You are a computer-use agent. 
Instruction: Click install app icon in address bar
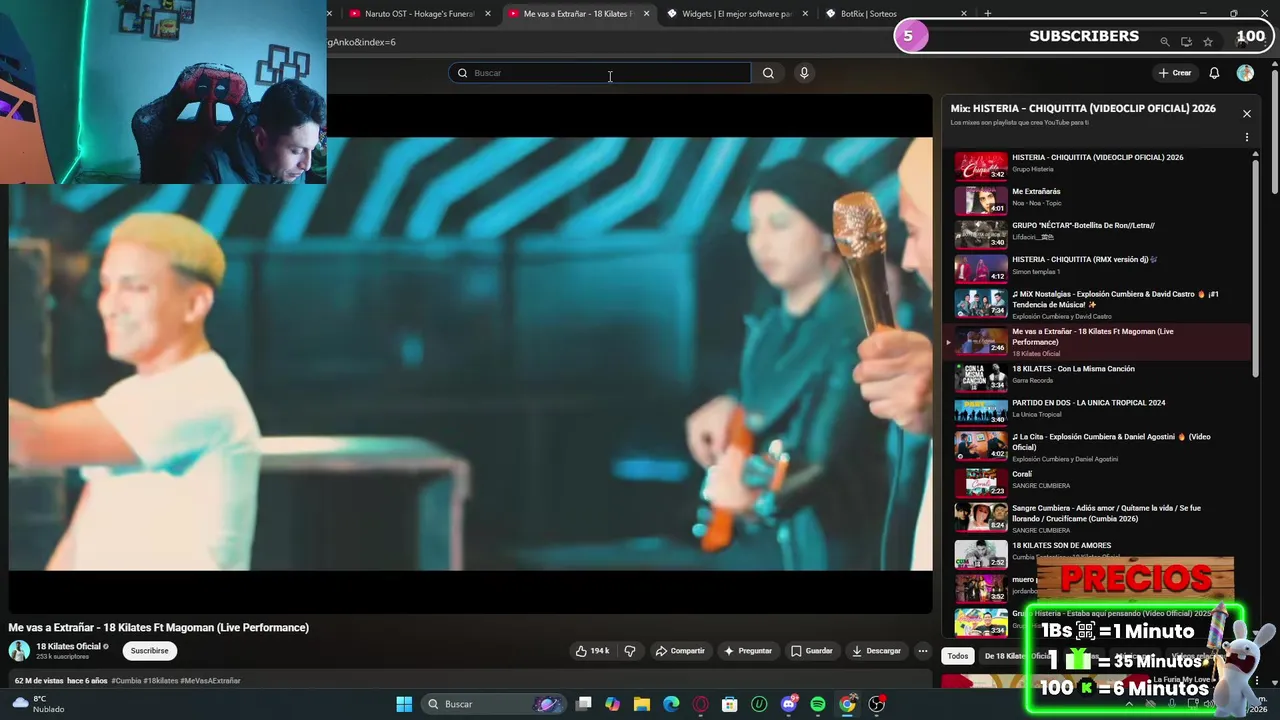pos(1186,42)
